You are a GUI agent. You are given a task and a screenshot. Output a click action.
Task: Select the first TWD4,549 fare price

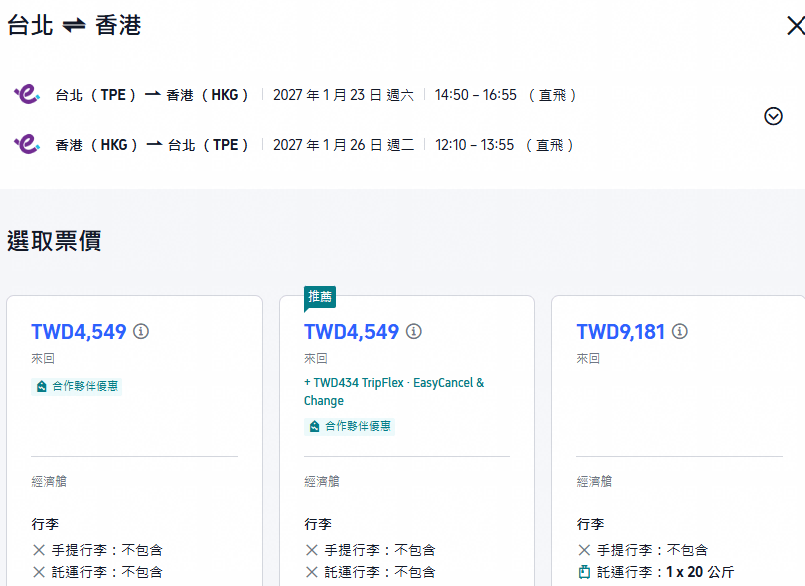tap(79, 332)
